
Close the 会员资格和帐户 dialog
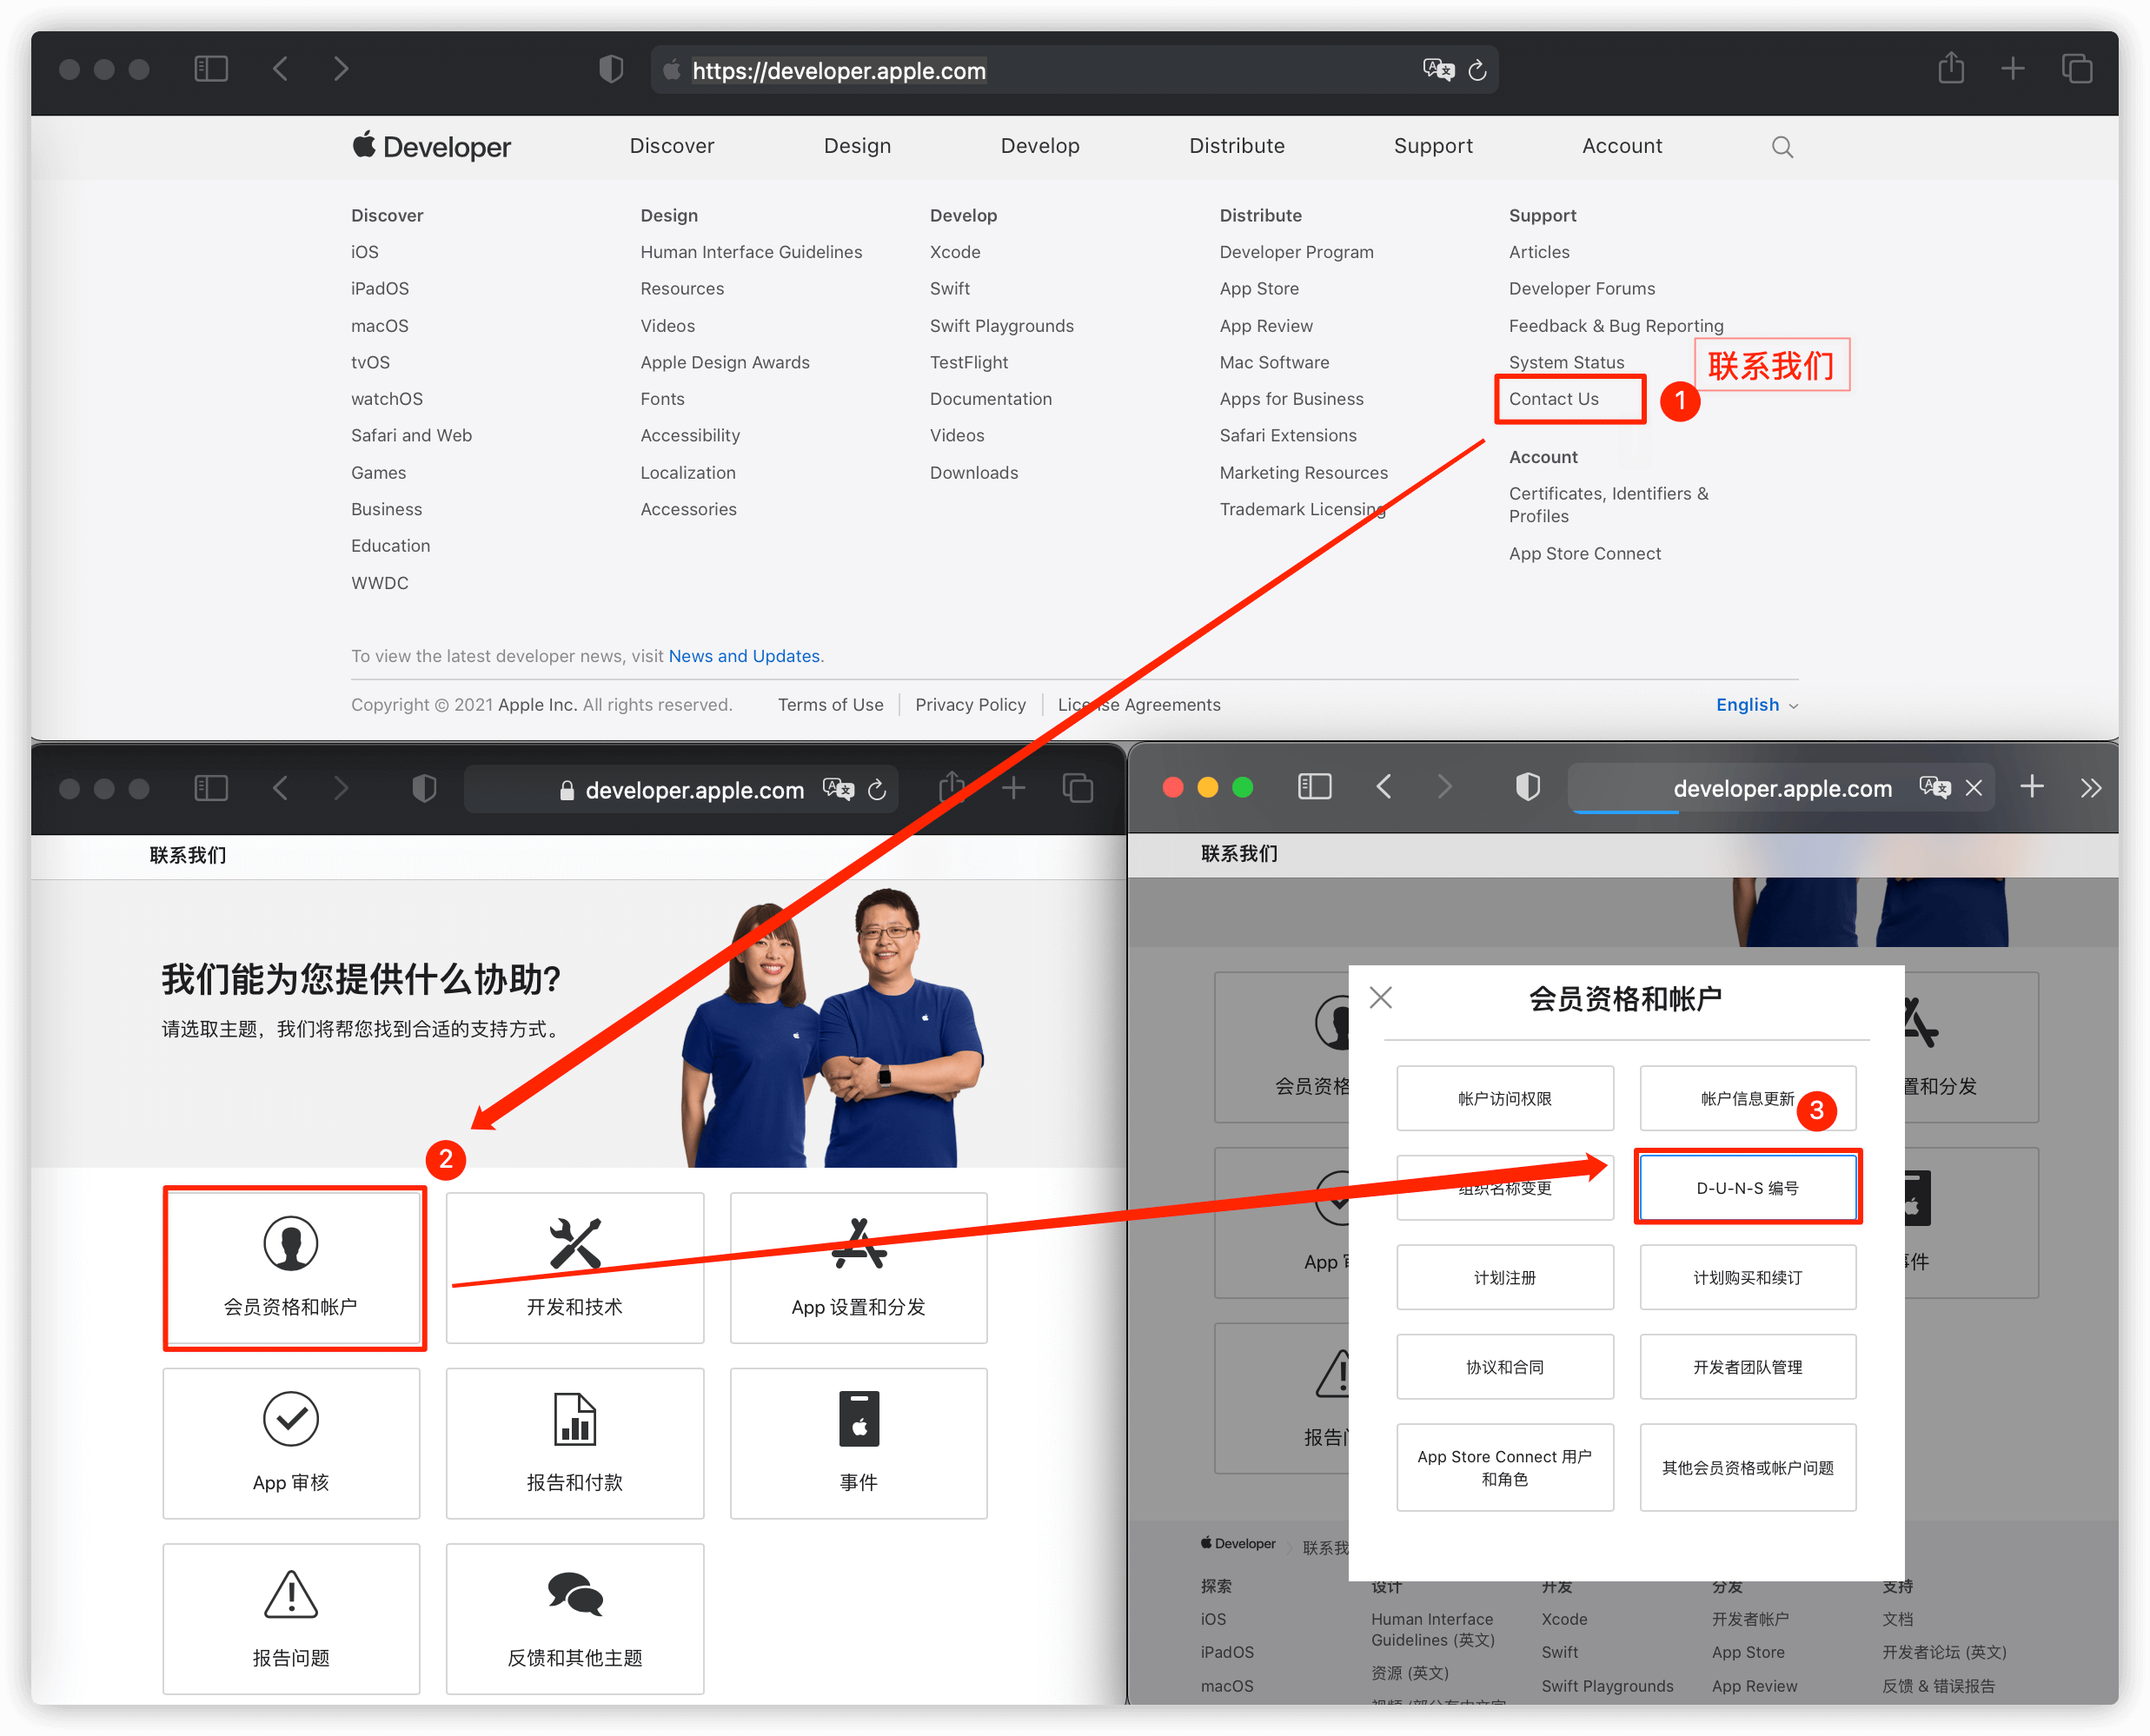tap(1380, 997)
